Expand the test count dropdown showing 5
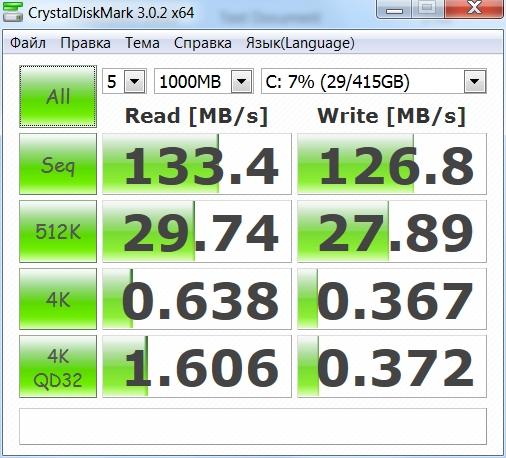This screenshot has width=506, height=458. tap(135, 81)
